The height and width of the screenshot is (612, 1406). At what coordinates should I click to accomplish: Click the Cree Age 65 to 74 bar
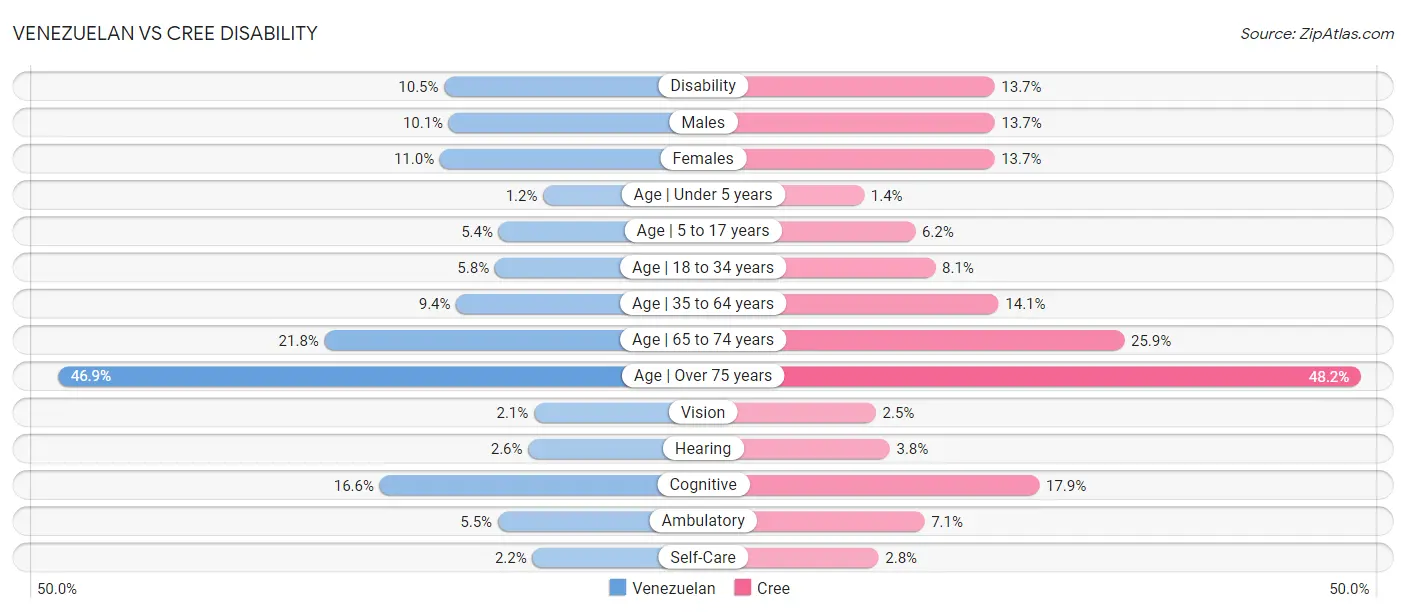(x=950, y=340)
